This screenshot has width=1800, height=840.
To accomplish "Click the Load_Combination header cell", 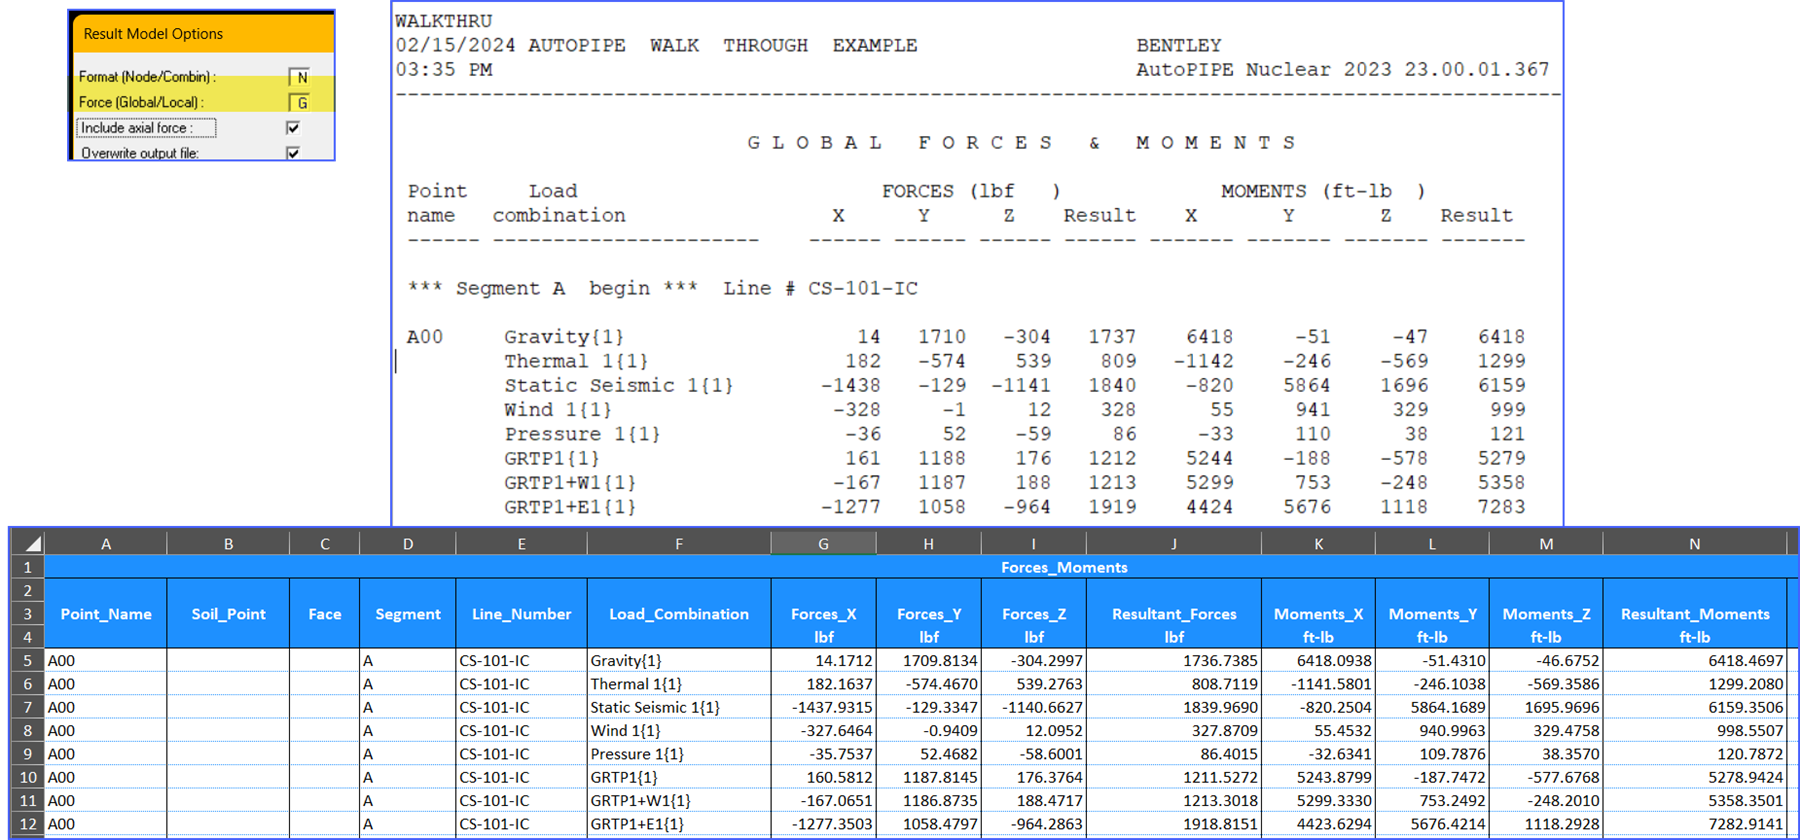I will pos(679,614).
